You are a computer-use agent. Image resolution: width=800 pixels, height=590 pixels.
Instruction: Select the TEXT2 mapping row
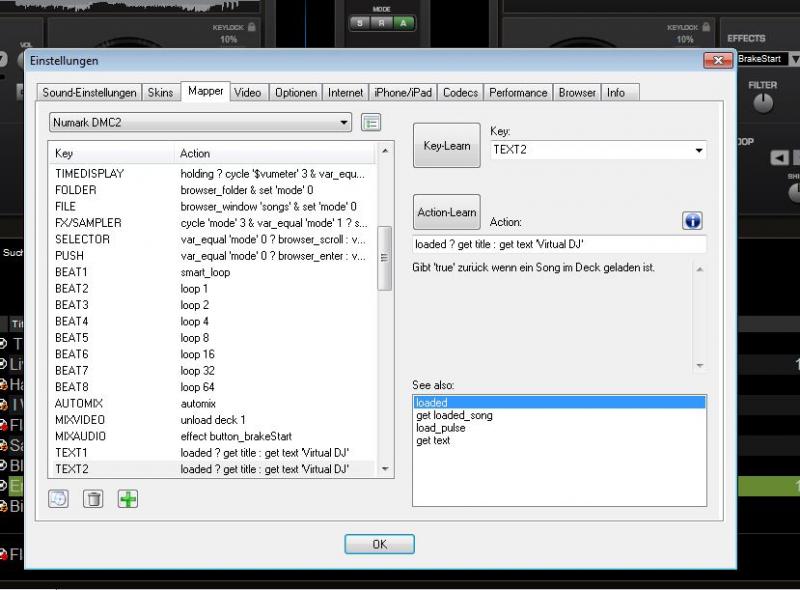tap(212, 469)
